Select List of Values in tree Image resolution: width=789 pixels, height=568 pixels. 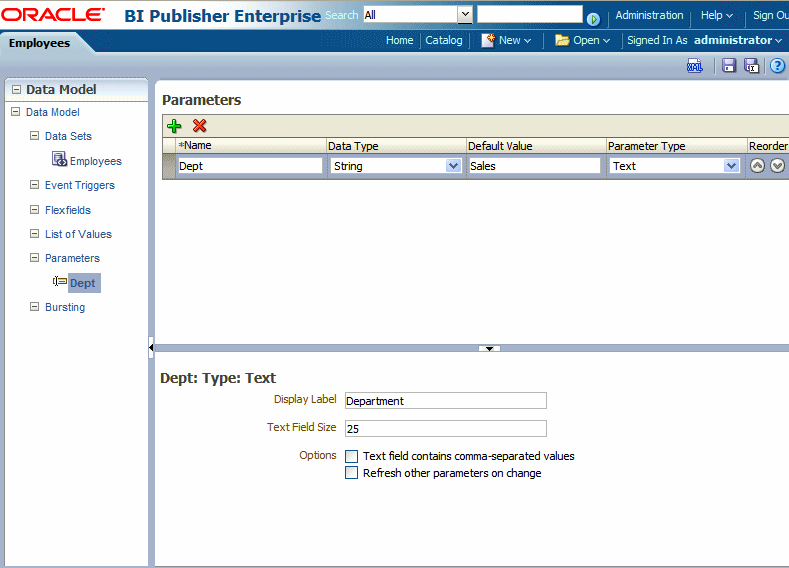(78, 234)
